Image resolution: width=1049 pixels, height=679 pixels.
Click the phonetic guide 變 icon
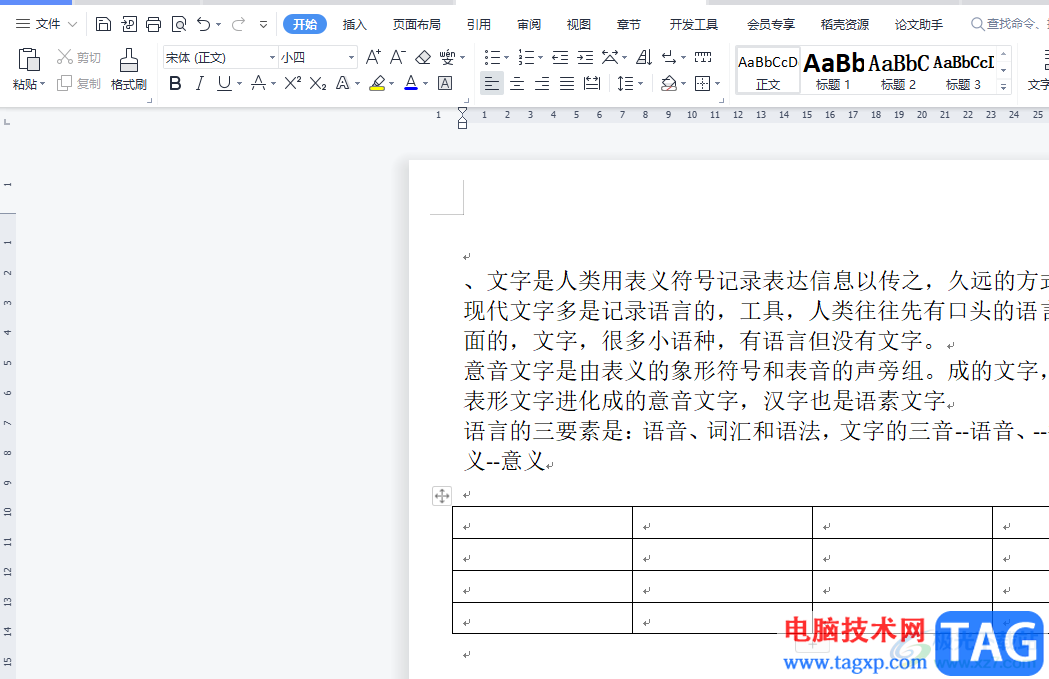point(448,58)
